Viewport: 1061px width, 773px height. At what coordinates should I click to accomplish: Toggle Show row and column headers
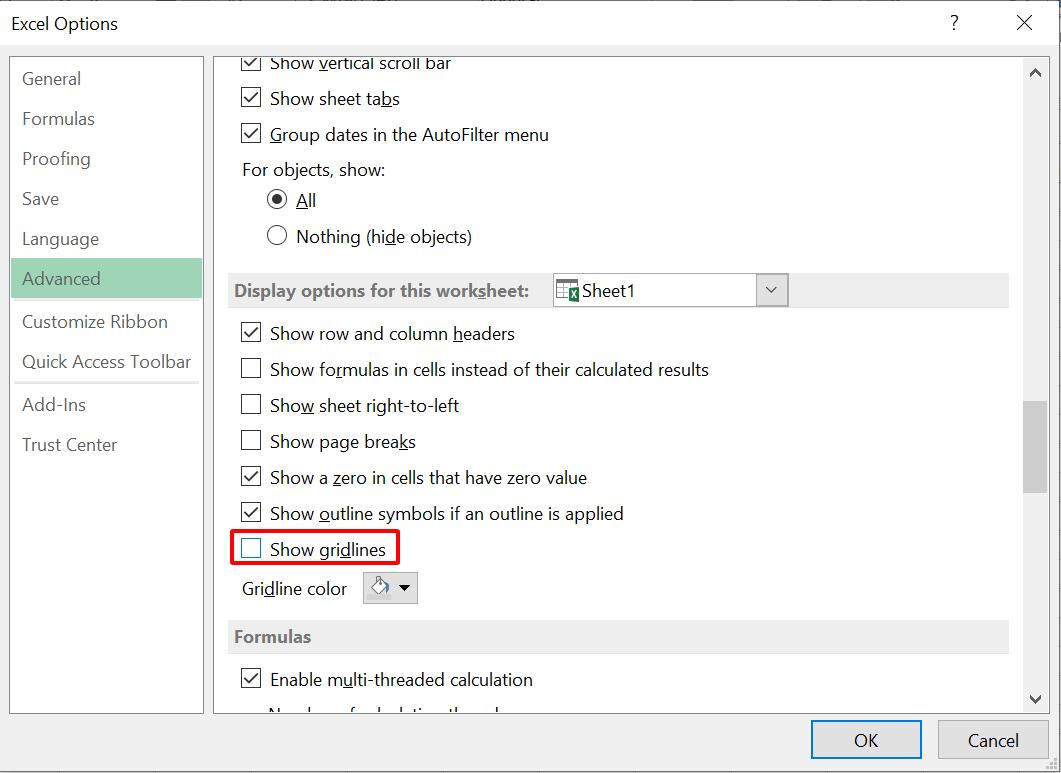click(x=250, y=333)
